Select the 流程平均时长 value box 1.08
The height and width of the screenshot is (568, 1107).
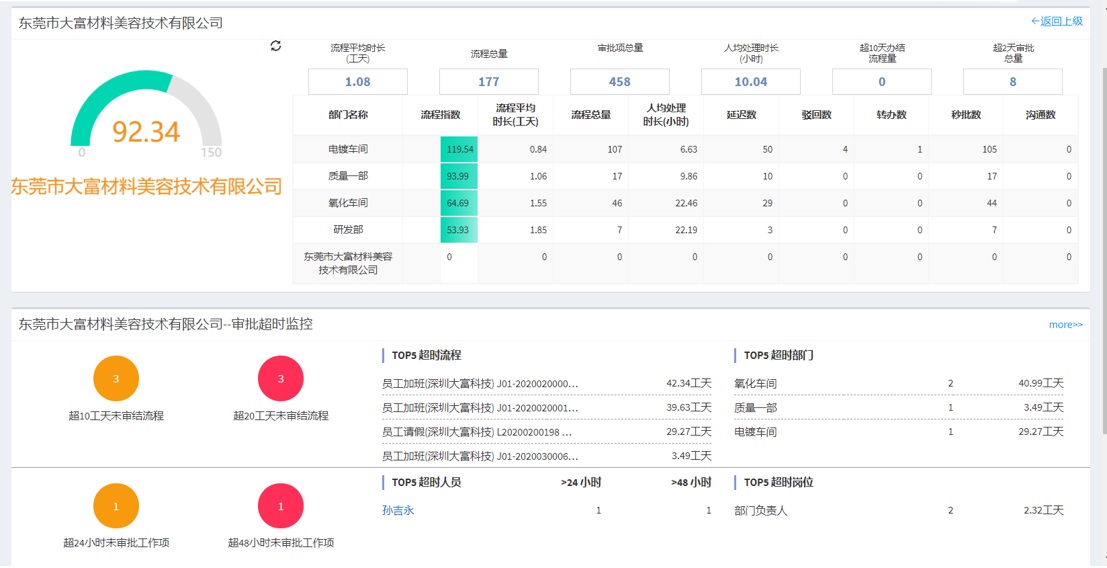point(357,82)
